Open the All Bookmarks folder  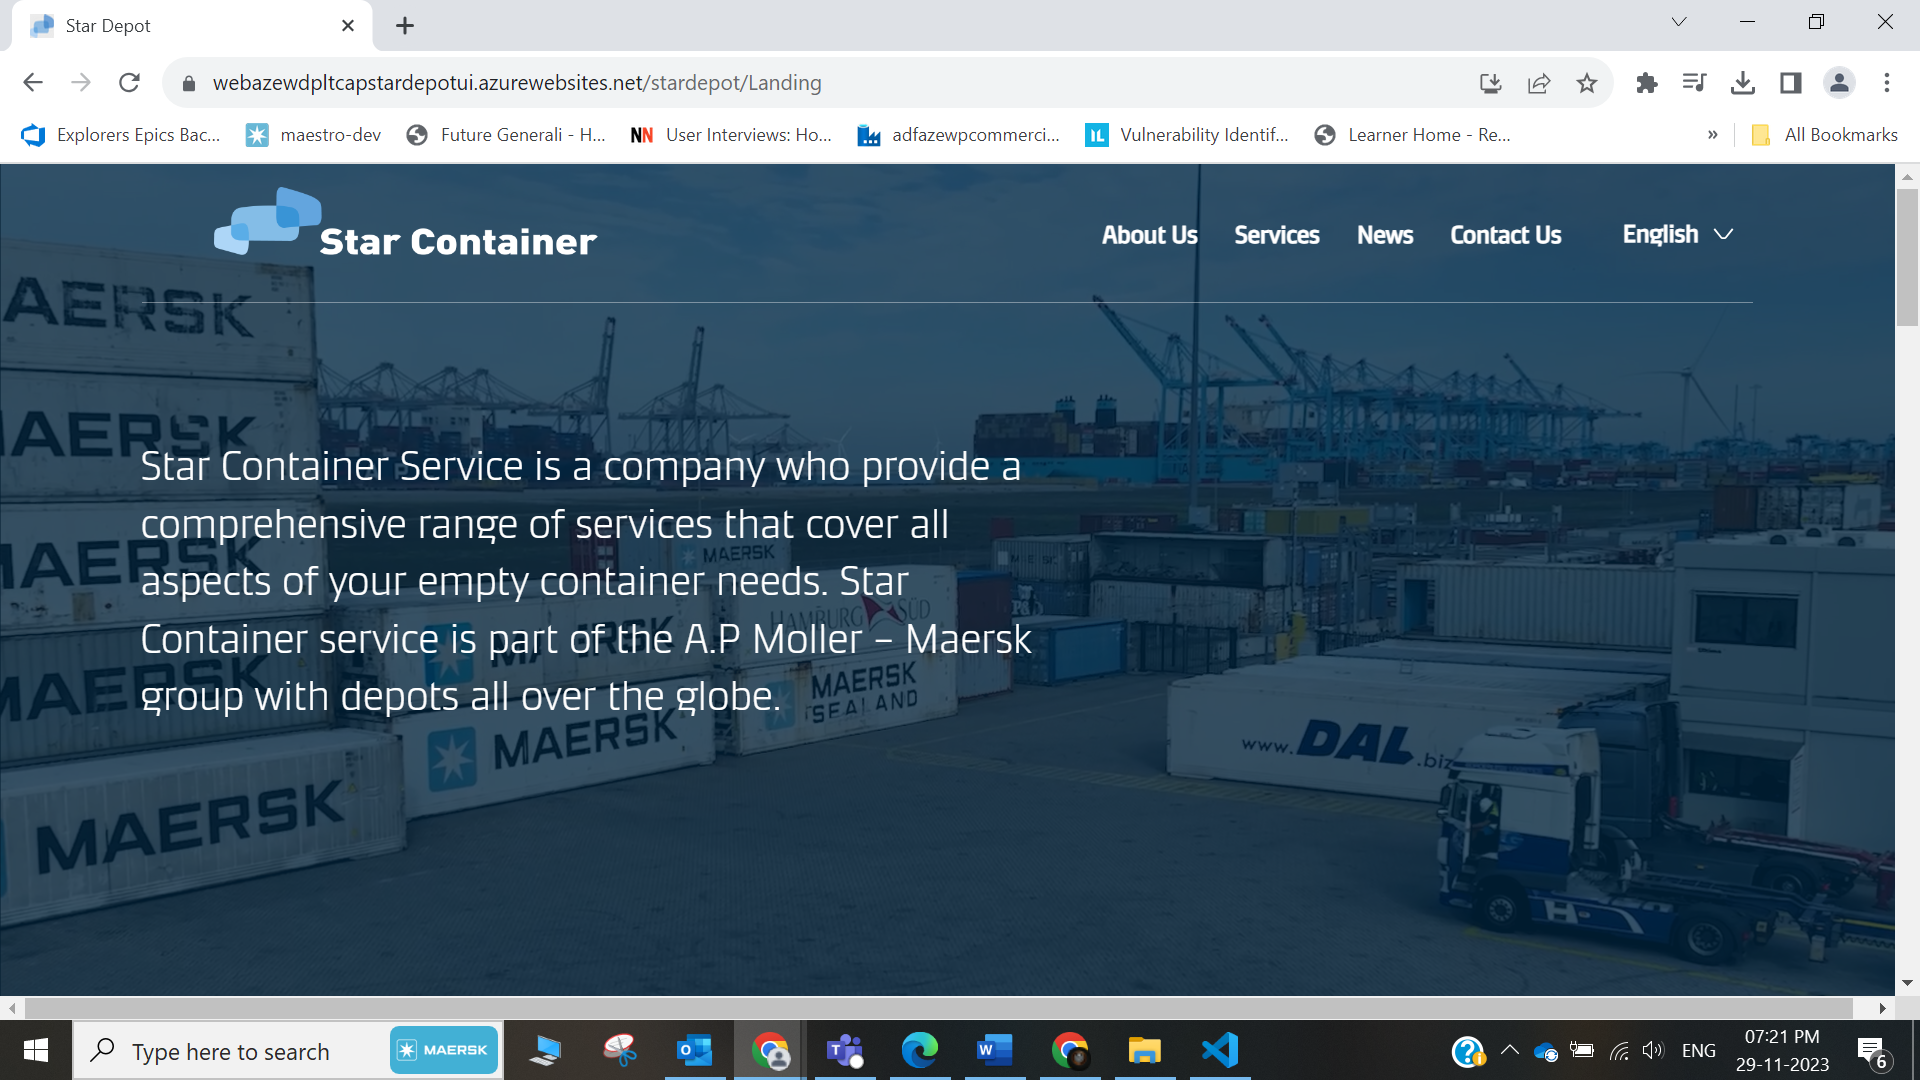[x=1825, y=135]
